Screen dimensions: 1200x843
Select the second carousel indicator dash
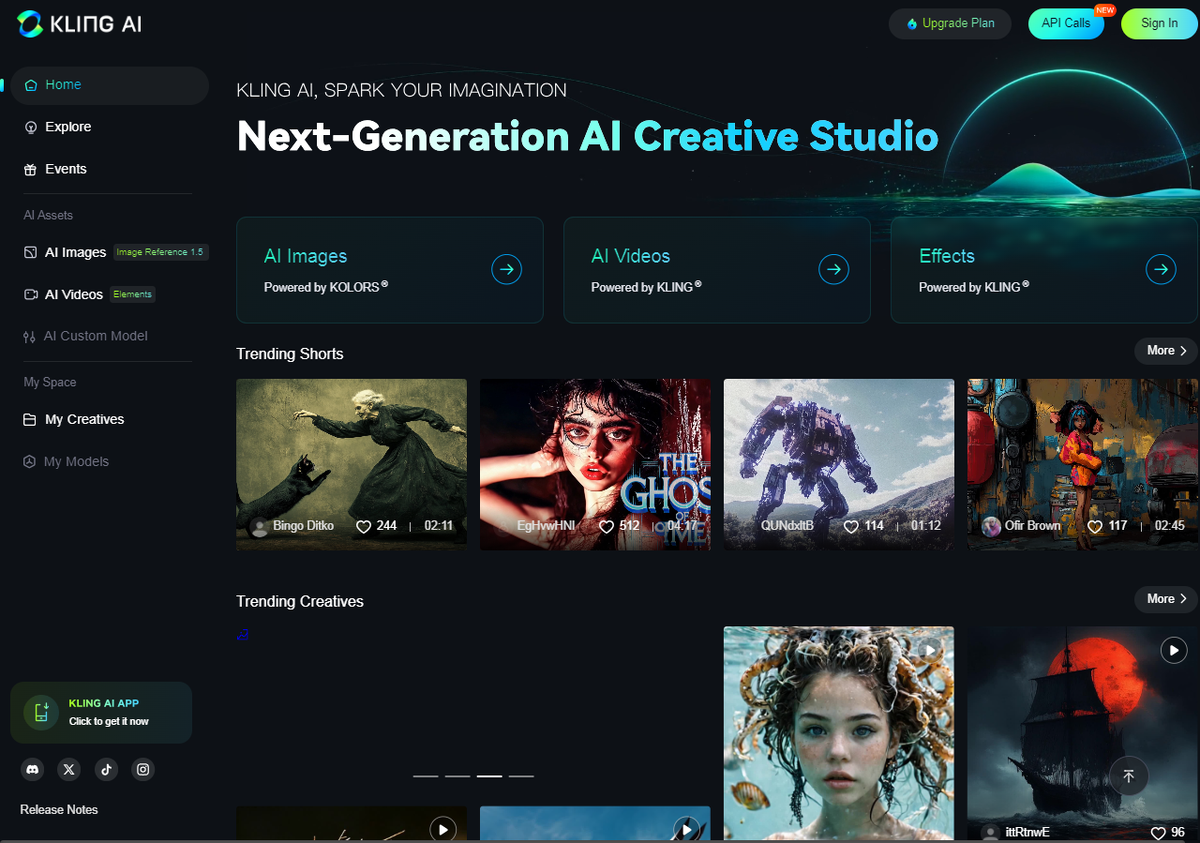[x=458, y=776]
